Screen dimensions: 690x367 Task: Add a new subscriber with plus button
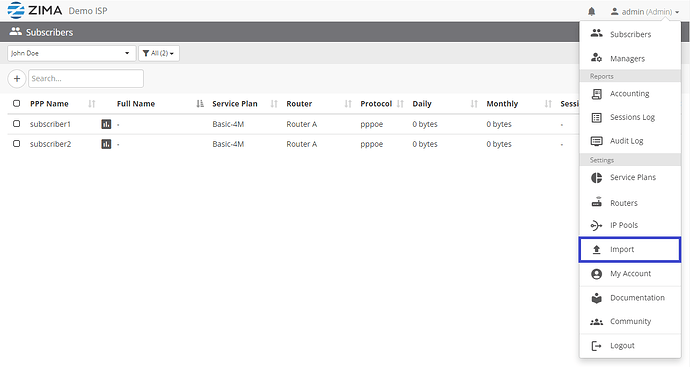[x=17, y=79]
